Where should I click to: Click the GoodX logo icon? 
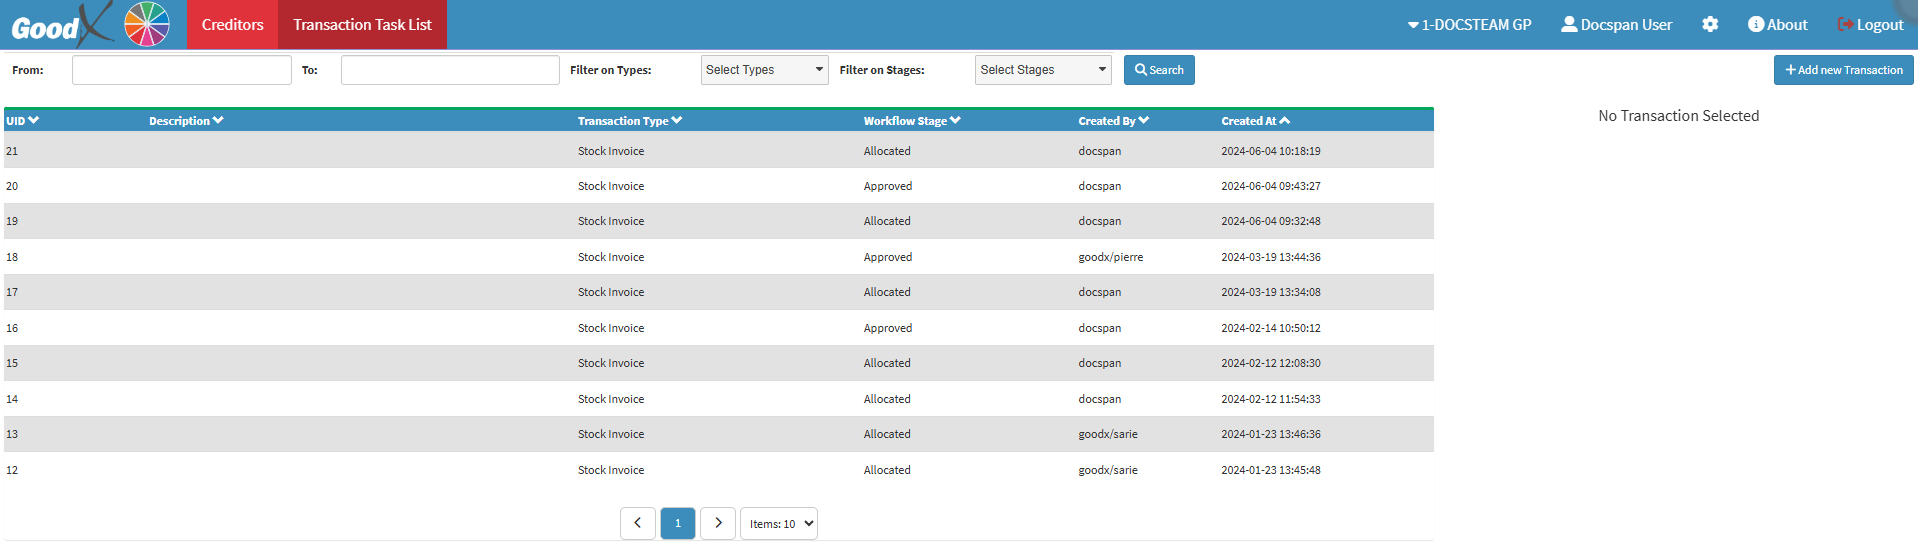60,25
